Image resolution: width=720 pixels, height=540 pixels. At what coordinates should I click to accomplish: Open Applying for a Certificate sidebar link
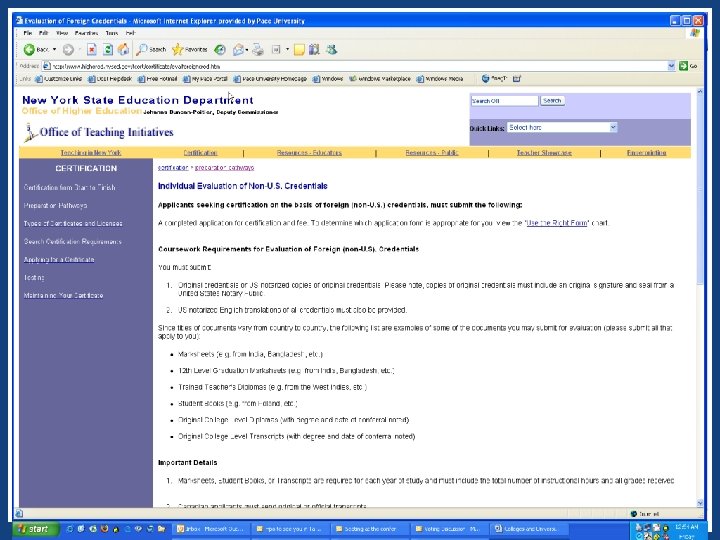tap(59, 259)
